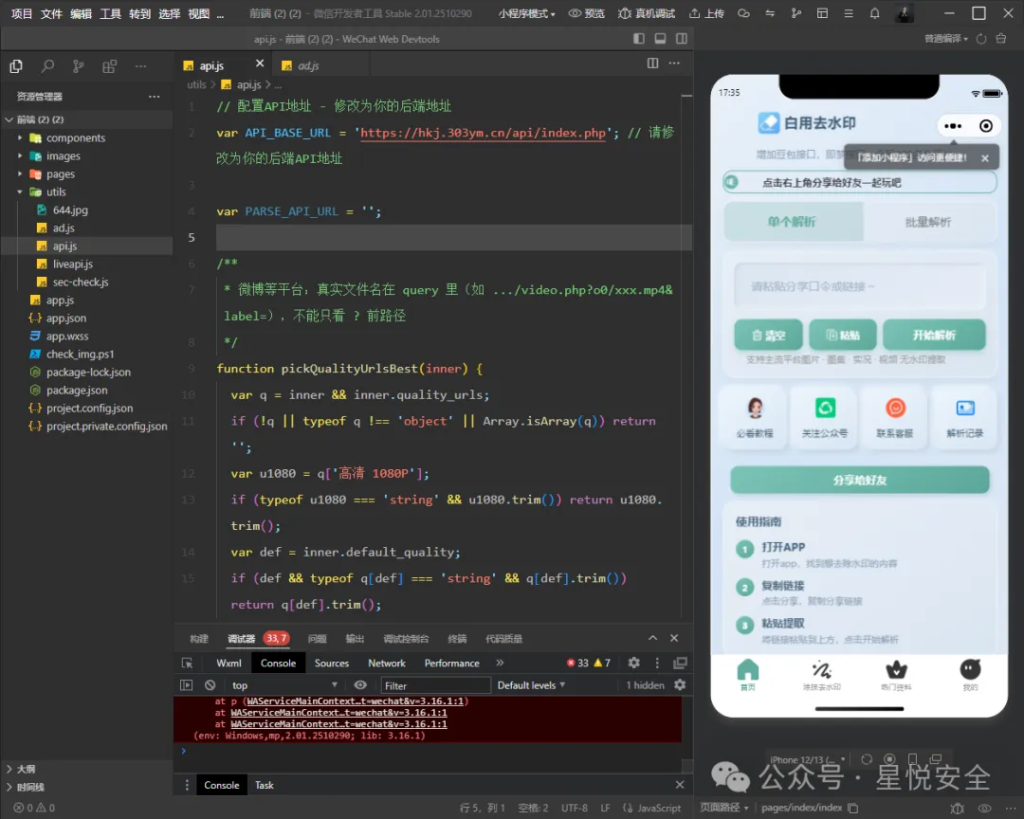Toggle the right side panel layout icon

pos(682,39)
